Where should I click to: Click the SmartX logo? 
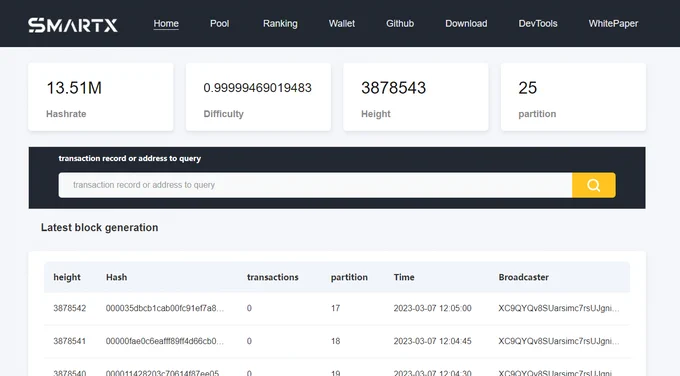73,25
